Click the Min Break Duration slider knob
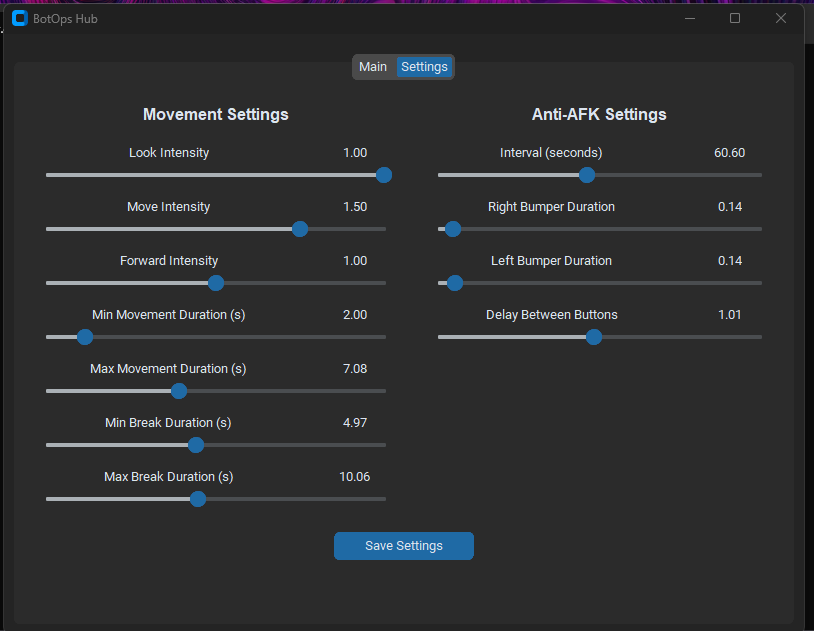 [x=196, y=445]
